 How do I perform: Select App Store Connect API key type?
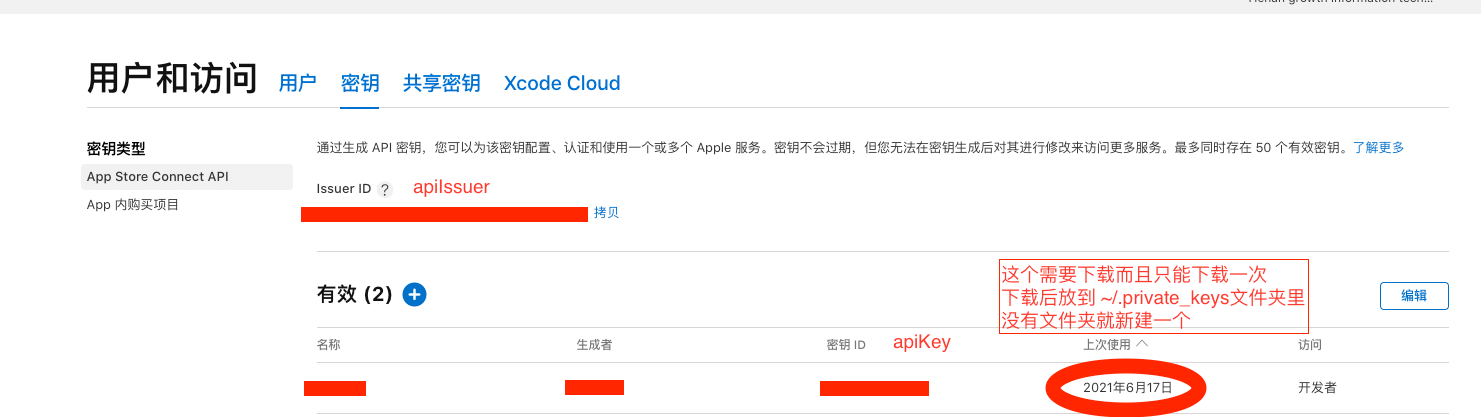(x=158, y=177)
